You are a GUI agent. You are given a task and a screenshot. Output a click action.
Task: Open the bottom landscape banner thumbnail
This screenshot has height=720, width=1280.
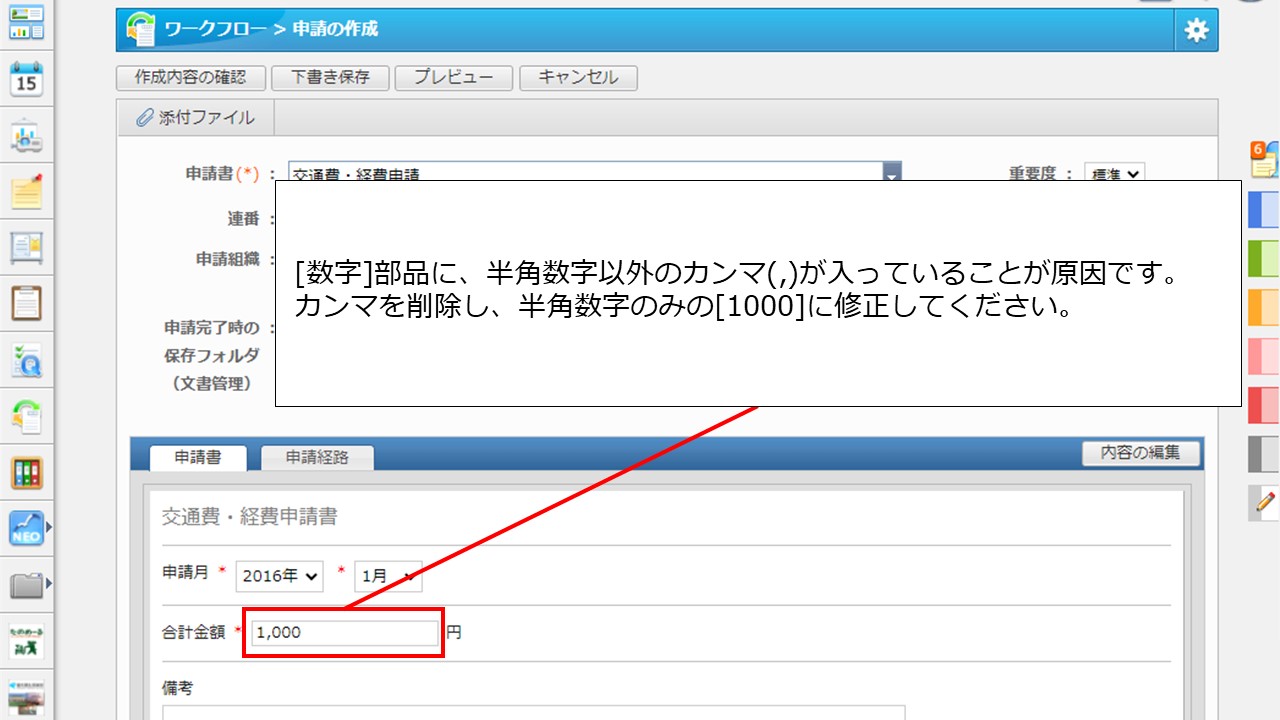tap(27, 698)
